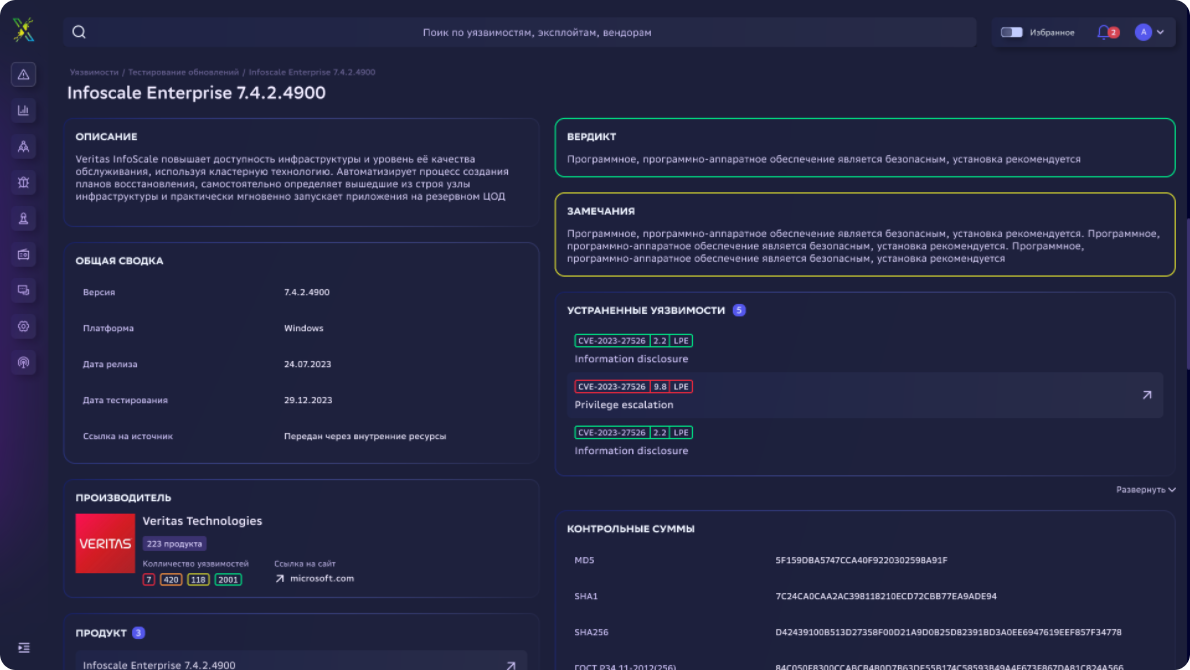1190x670 pixels.
Task: Go to Тестирование обновлений breadcrumb
Action: coord(183,72)
